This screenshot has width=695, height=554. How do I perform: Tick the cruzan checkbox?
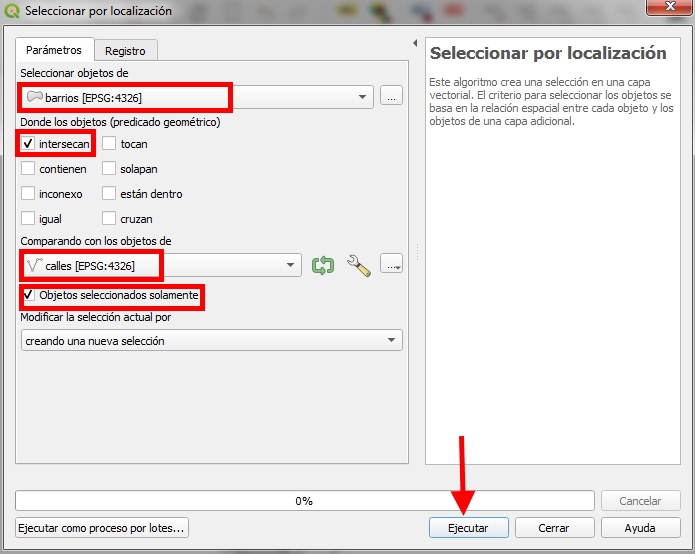[109, 218]
